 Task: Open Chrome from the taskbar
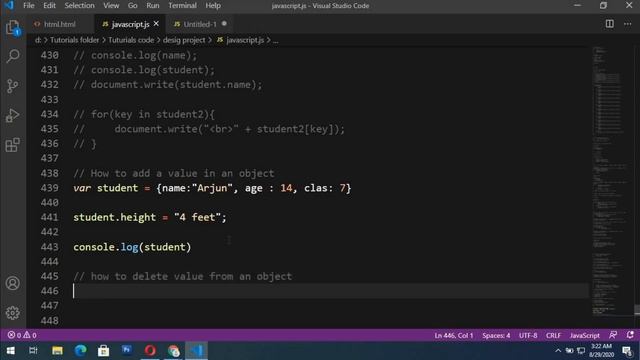pyautogui.click(x=173, y=351)
